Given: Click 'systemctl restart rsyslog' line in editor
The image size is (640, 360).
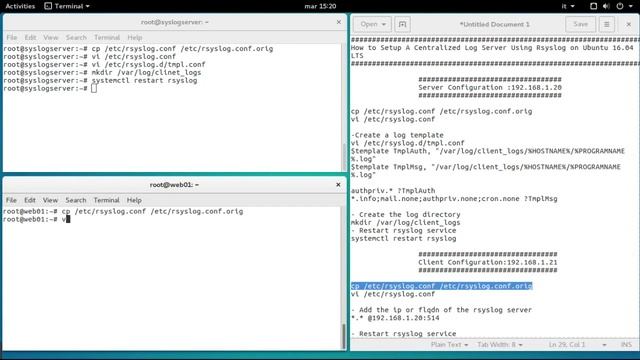Looking at the screenshot, I should click(404, 238).
